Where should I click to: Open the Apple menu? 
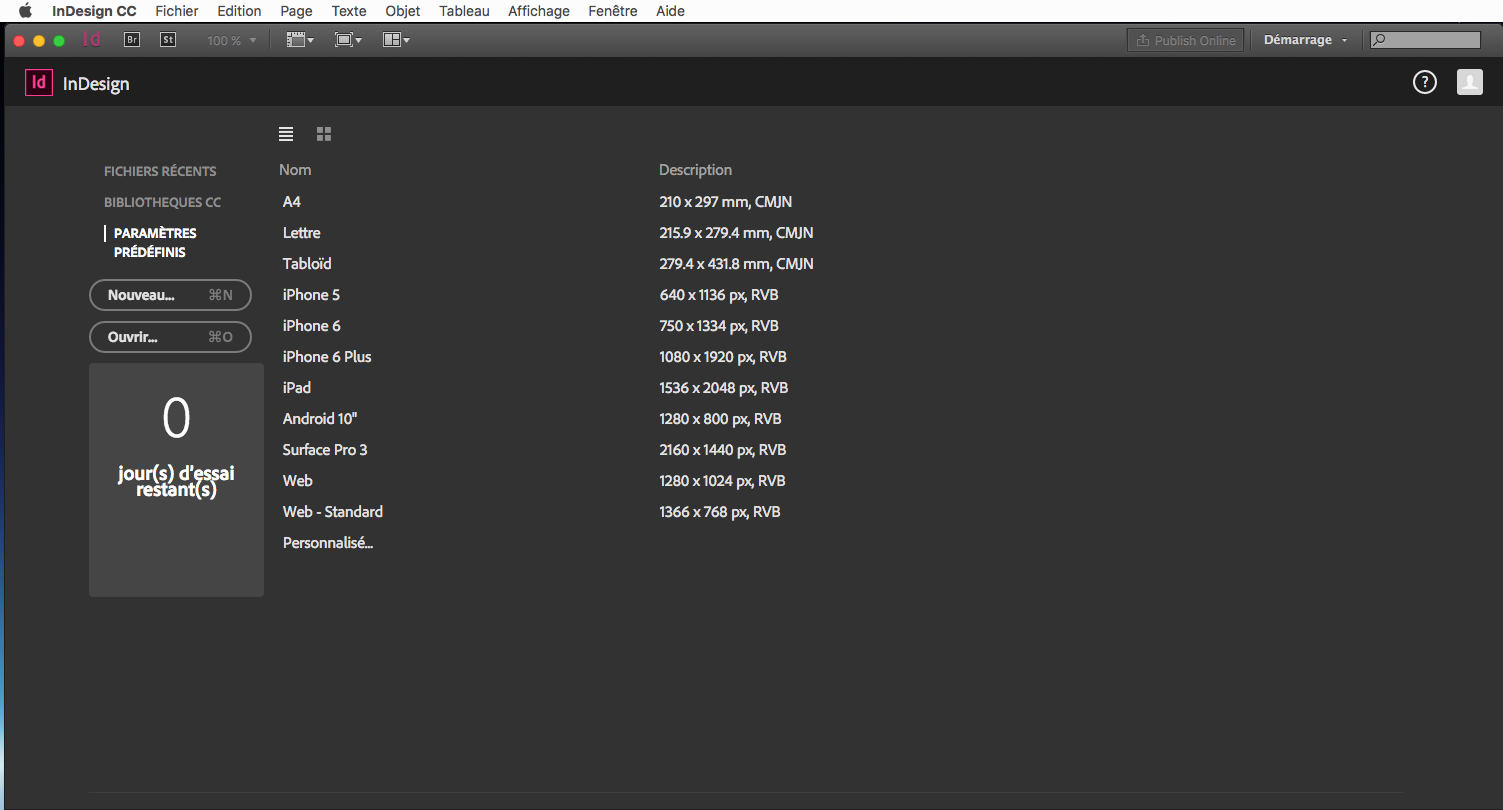tap(26, 11)
